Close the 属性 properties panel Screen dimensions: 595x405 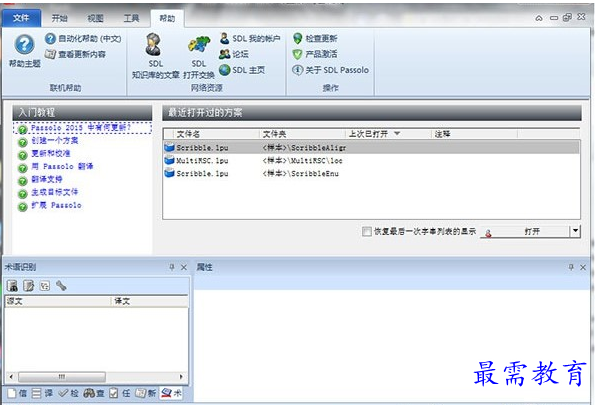[583, 267]
